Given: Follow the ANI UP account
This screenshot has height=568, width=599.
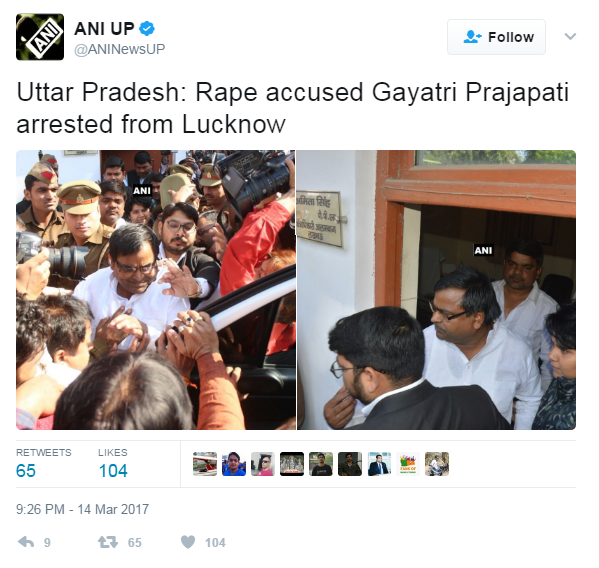Looking at the screenshot, I should pos(496,37).
